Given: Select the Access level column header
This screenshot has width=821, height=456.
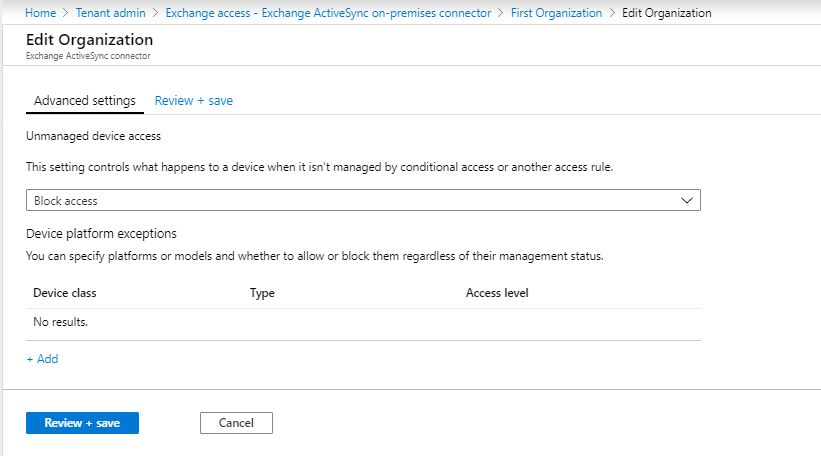Looking at the screenshot, I should (497, 293).
